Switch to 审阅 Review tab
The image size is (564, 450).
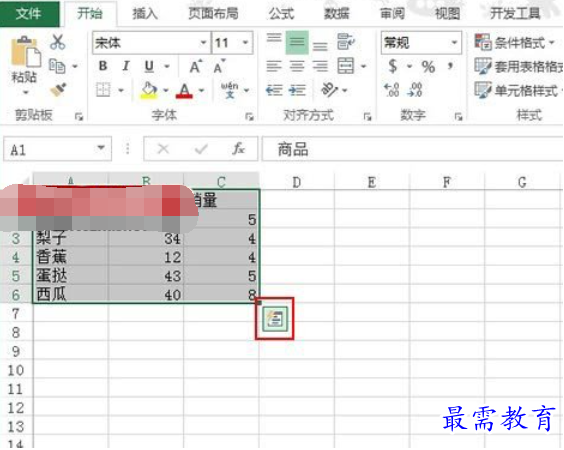tap(392, 14)
